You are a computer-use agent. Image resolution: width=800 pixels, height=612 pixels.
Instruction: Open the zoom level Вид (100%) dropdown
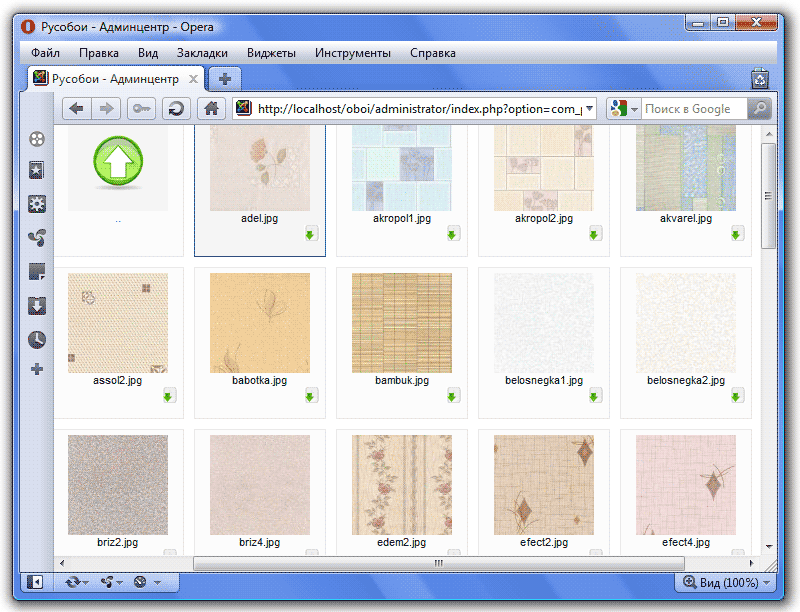tap(727, 582)
